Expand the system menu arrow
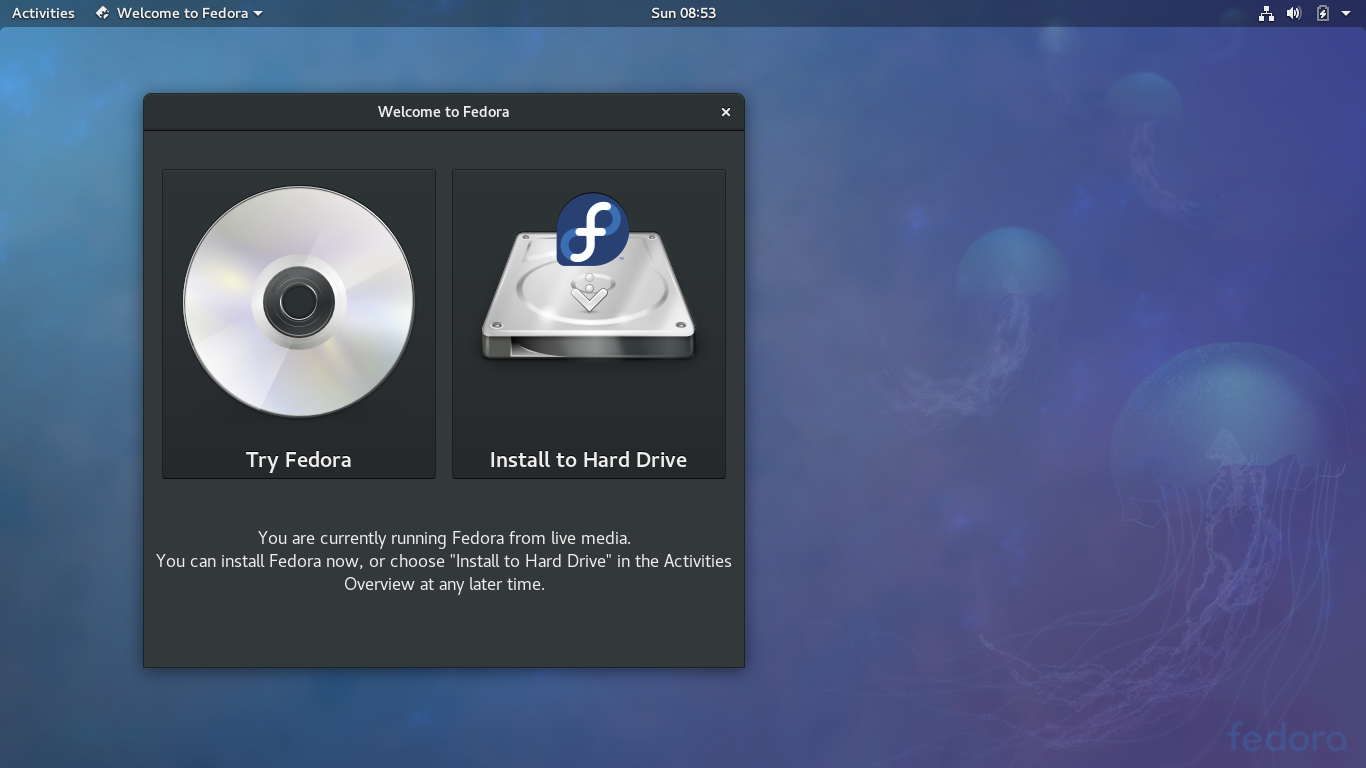The height and width of the screenshot is (768, 1366). [1346, 13]
